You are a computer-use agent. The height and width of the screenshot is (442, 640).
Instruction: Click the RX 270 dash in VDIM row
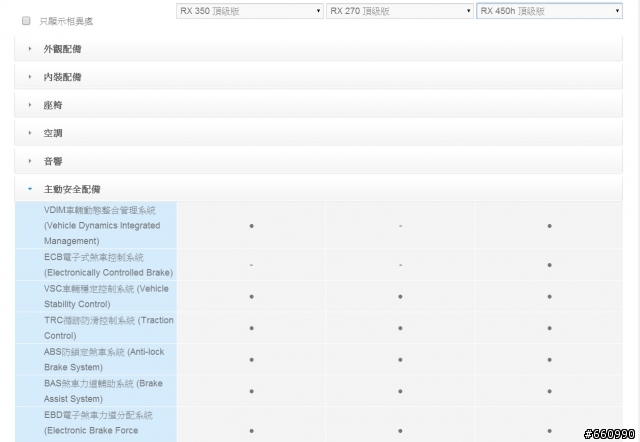pyautogui.click(x=400, y=226)
